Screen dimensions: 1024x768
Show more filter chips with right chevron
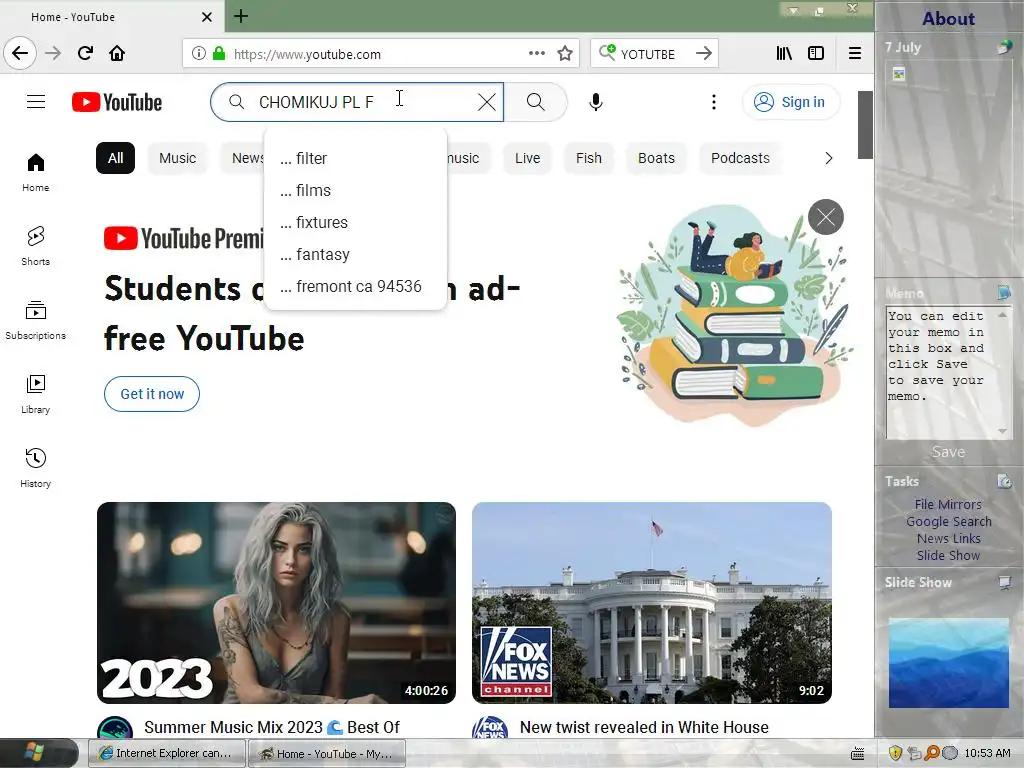pyautogui.click(x=828, y=158)
